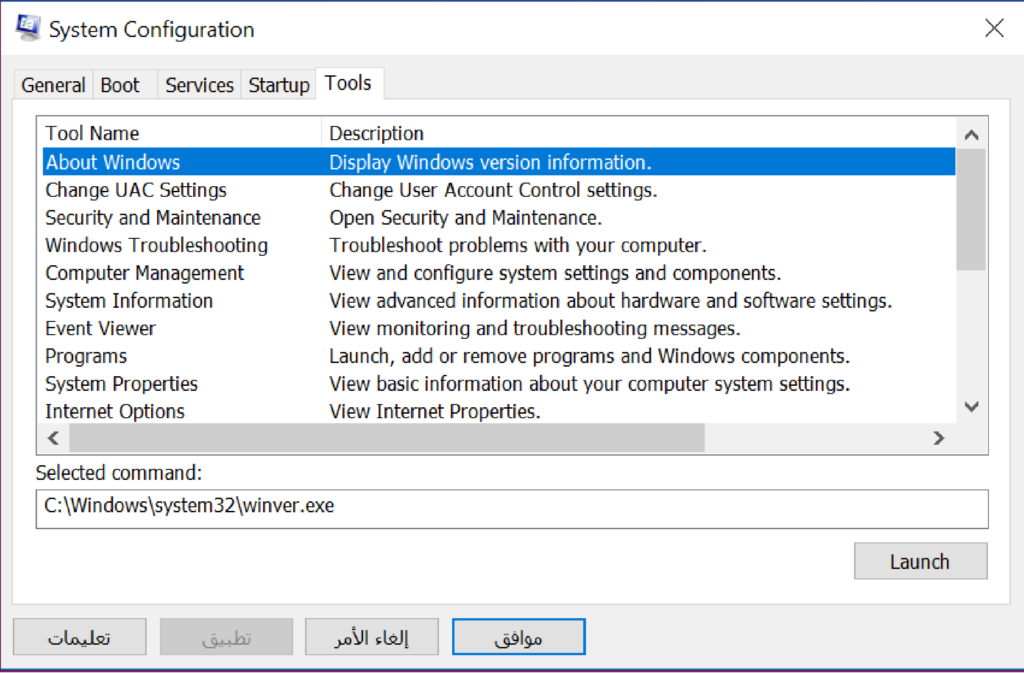Open the Startup tab
The height and width of the screenshot is (673, 1024).
(279, 85)
